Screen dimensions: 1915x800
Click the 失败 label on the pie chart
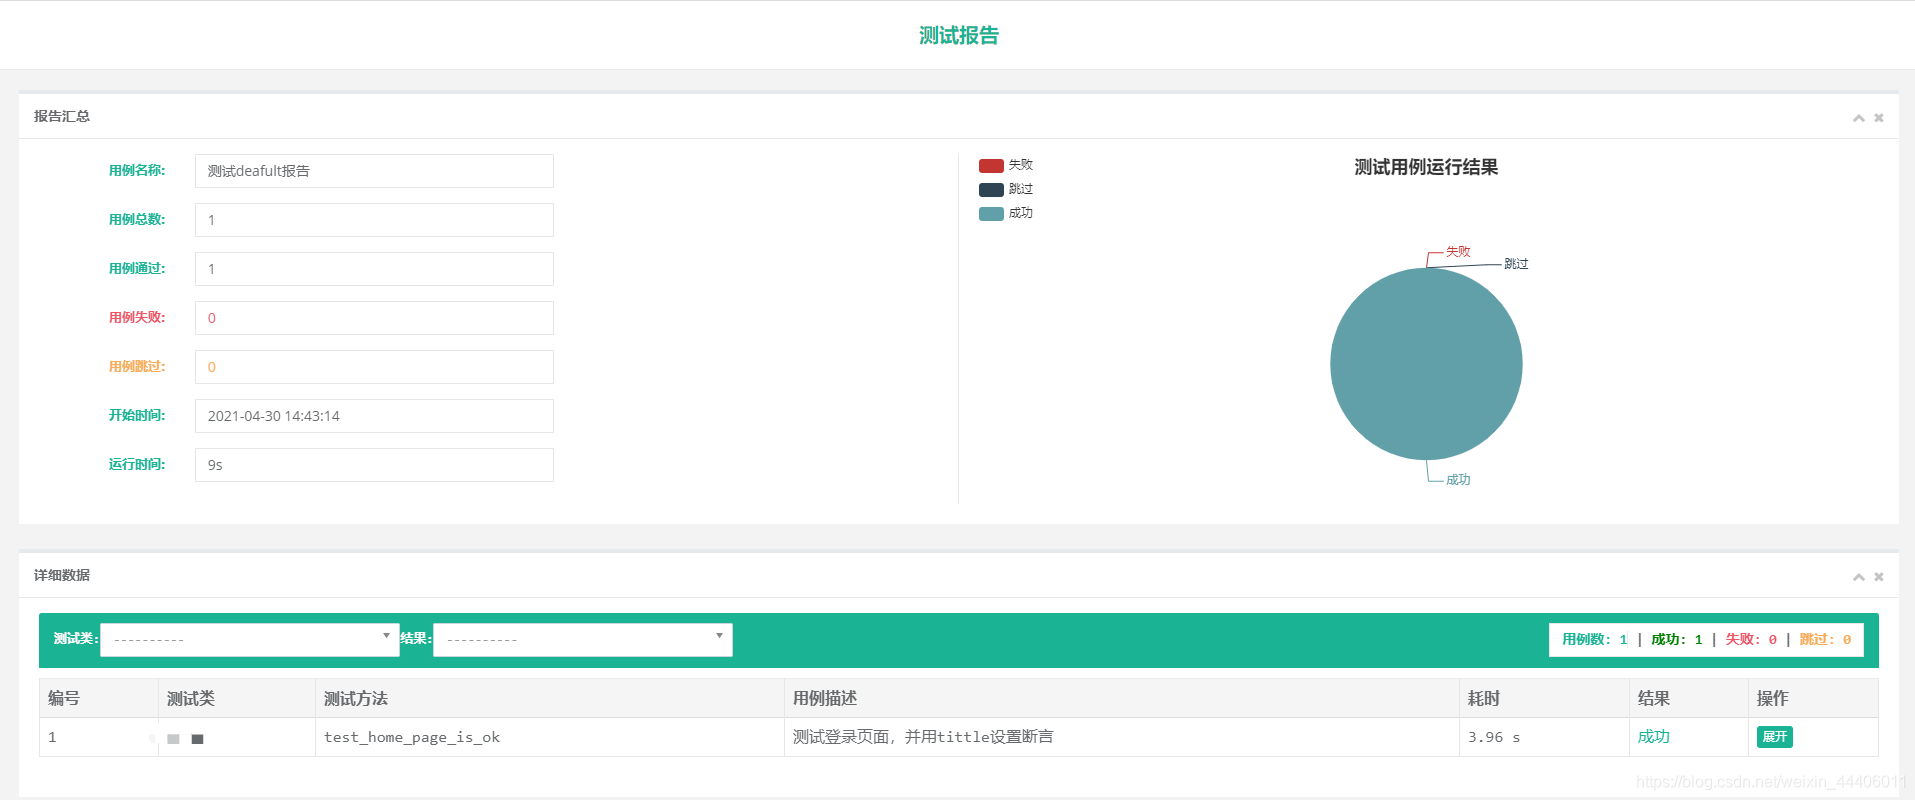[x=1458, y=252]
